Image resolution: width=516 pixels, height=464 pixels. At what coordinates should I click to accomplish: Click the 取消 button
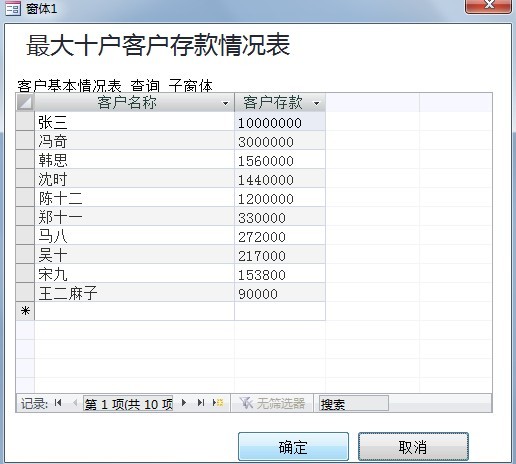tap(413, 447)
